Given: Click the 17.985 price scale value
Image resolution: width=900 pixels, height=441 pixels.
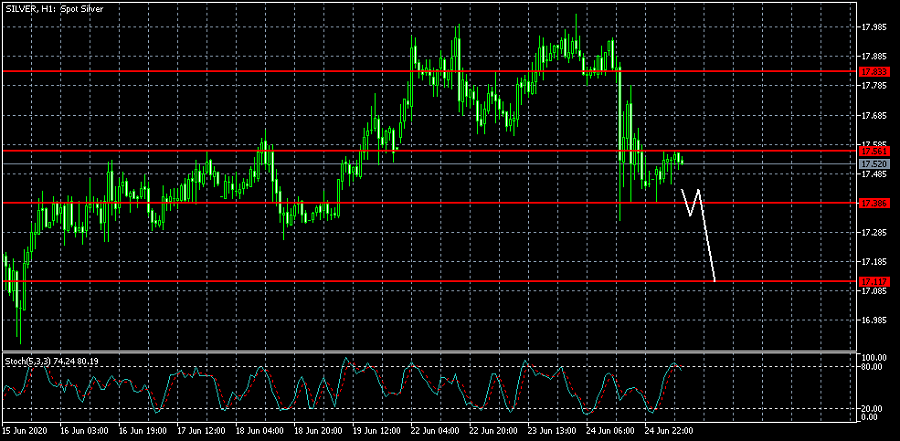Looking at the screenshot, I should 873,27.
